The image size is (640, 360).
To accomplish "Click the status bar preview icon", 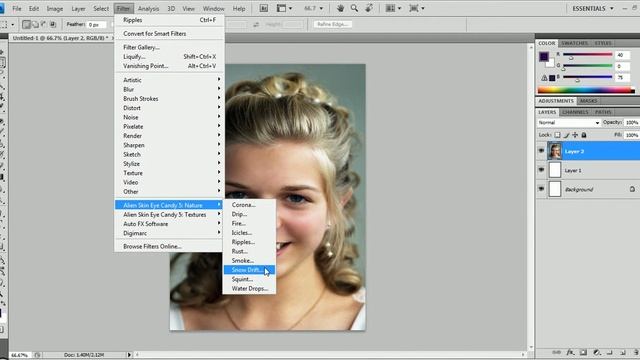I will 37,355.
